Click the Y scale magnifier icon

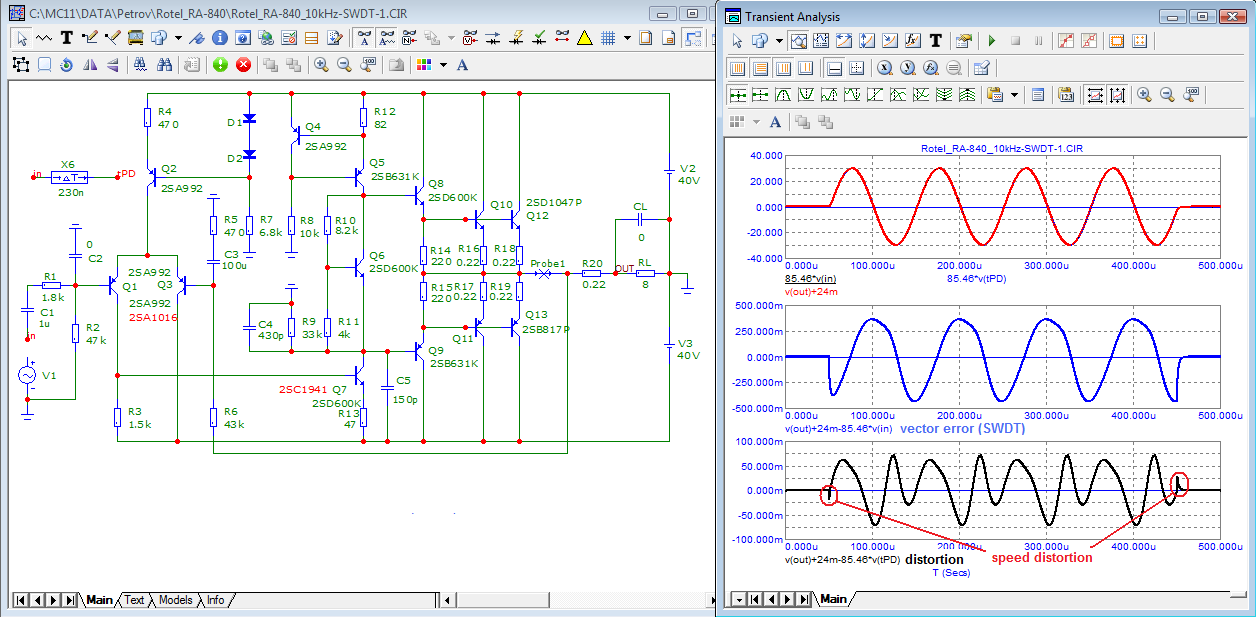908,68
